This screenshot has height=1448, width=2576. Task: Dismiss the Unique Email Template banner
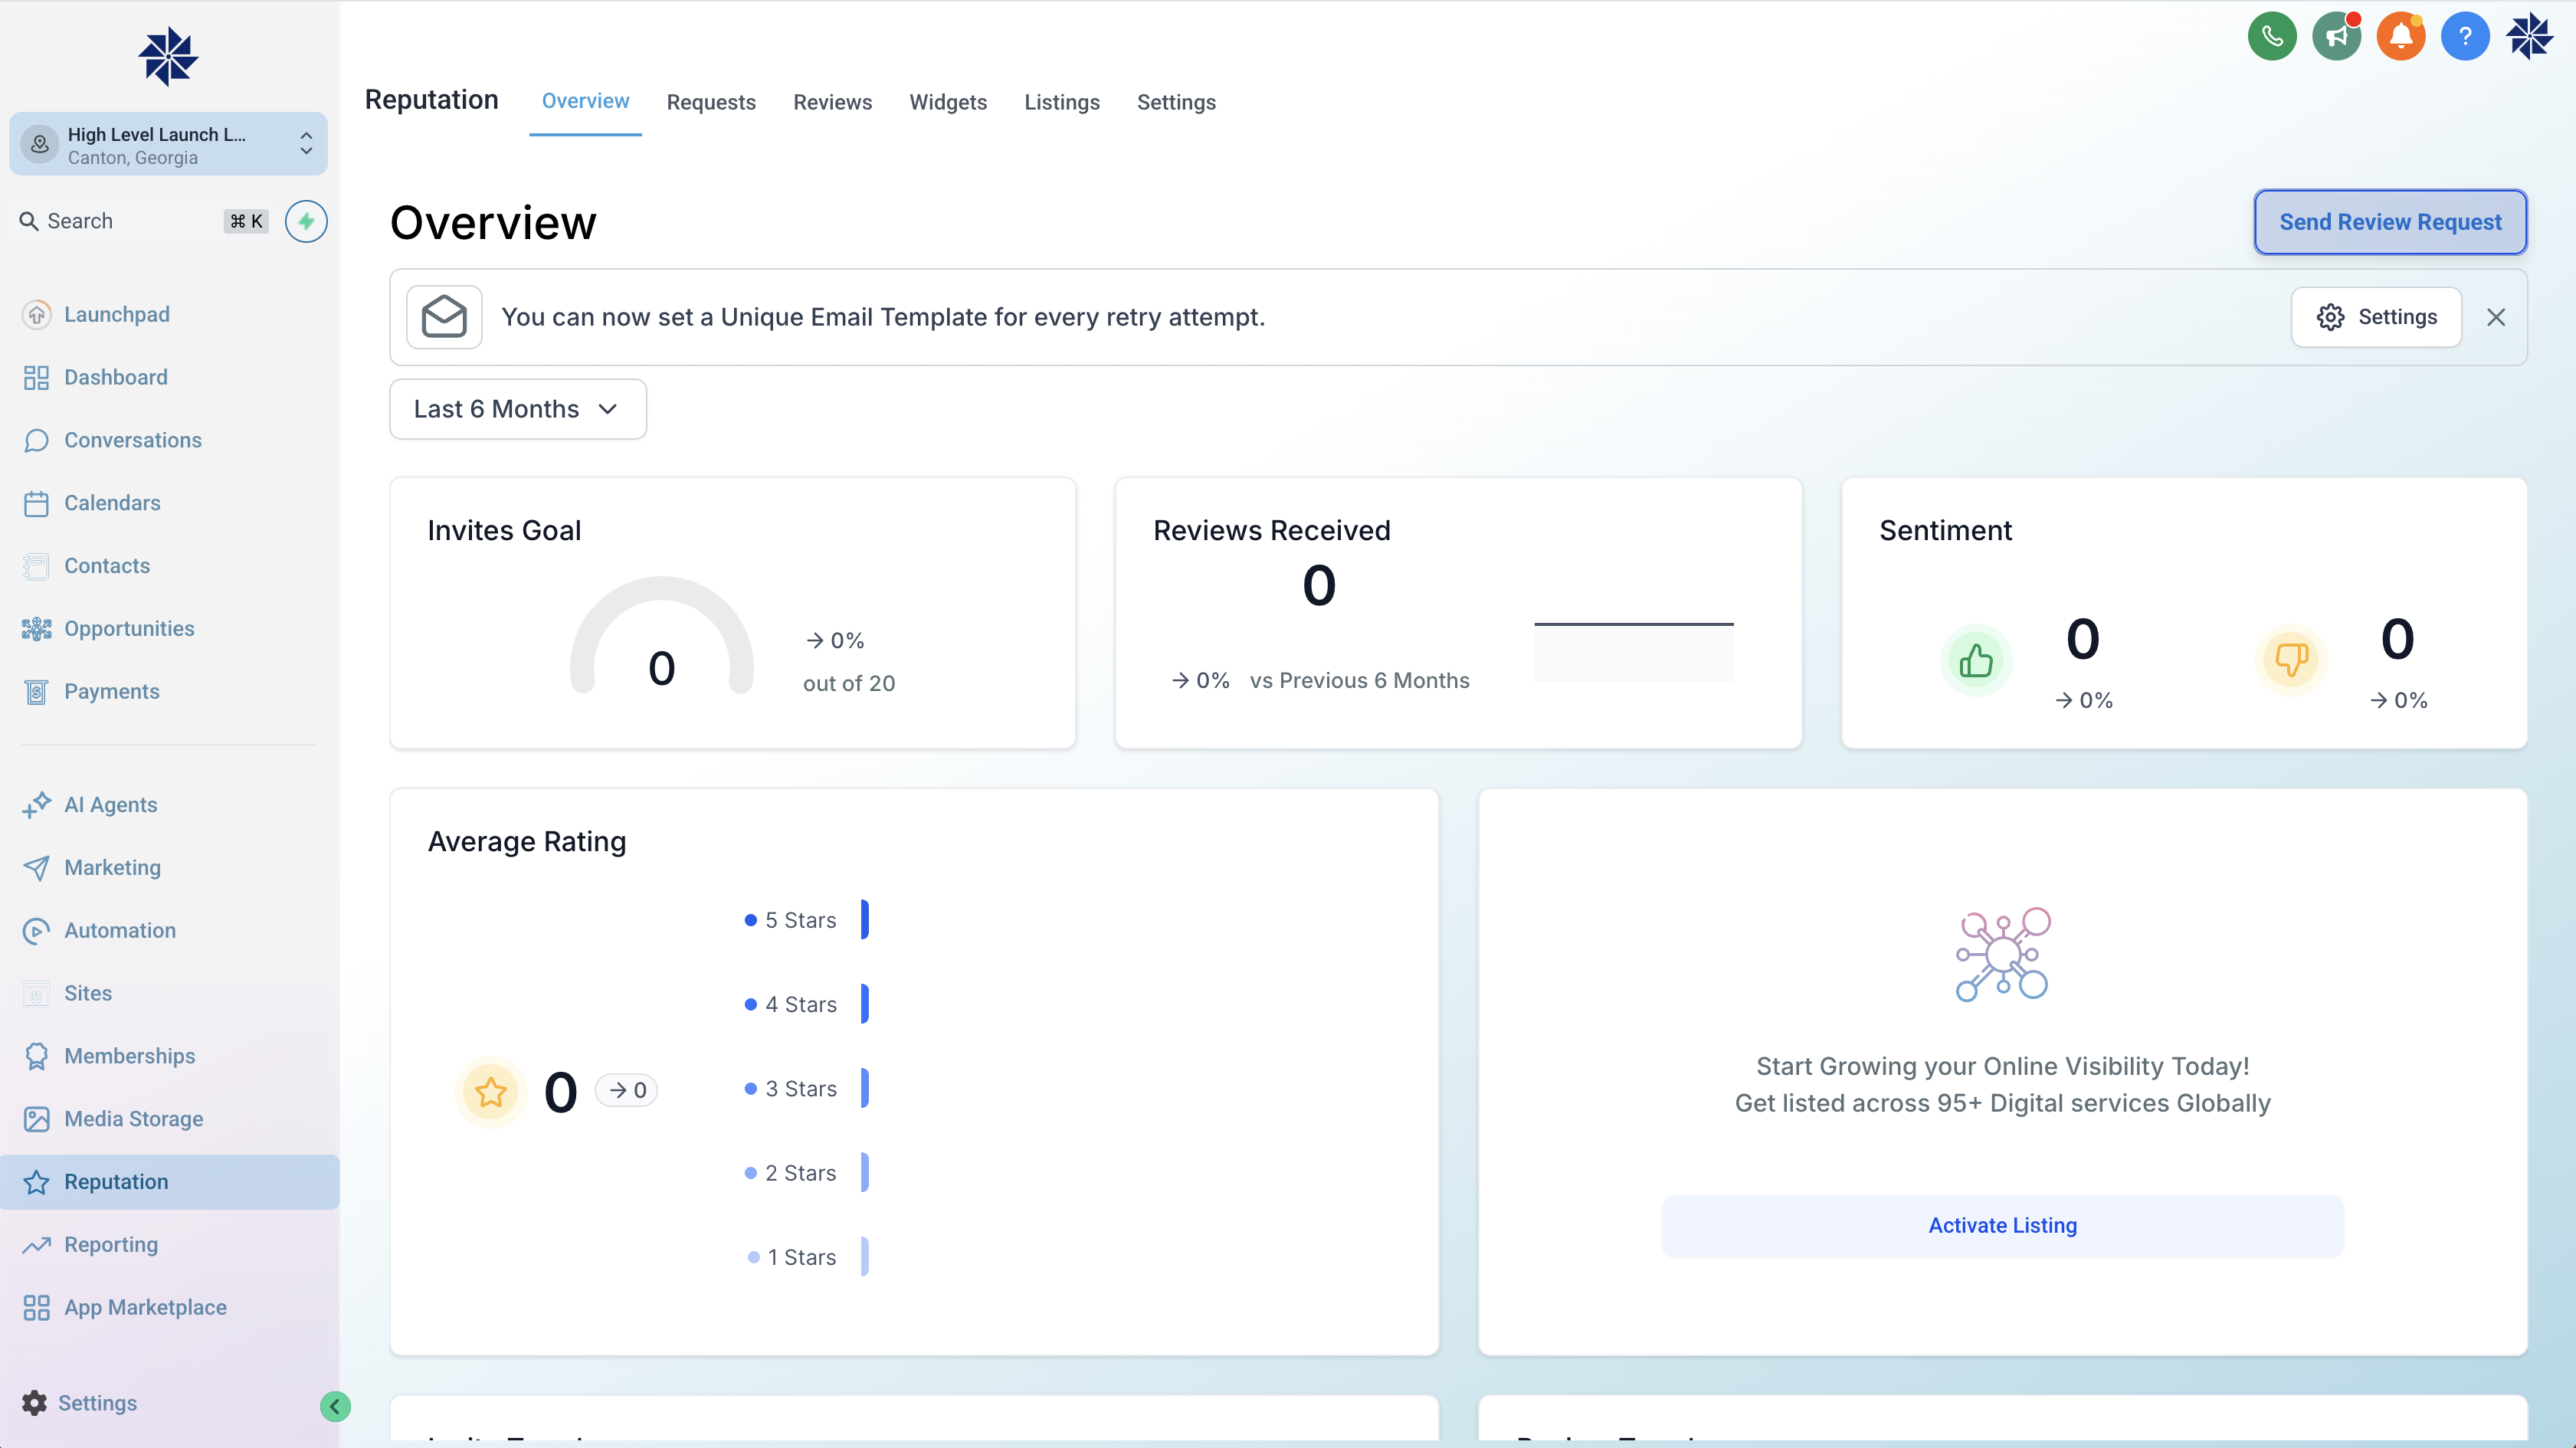pos(2496,317)
